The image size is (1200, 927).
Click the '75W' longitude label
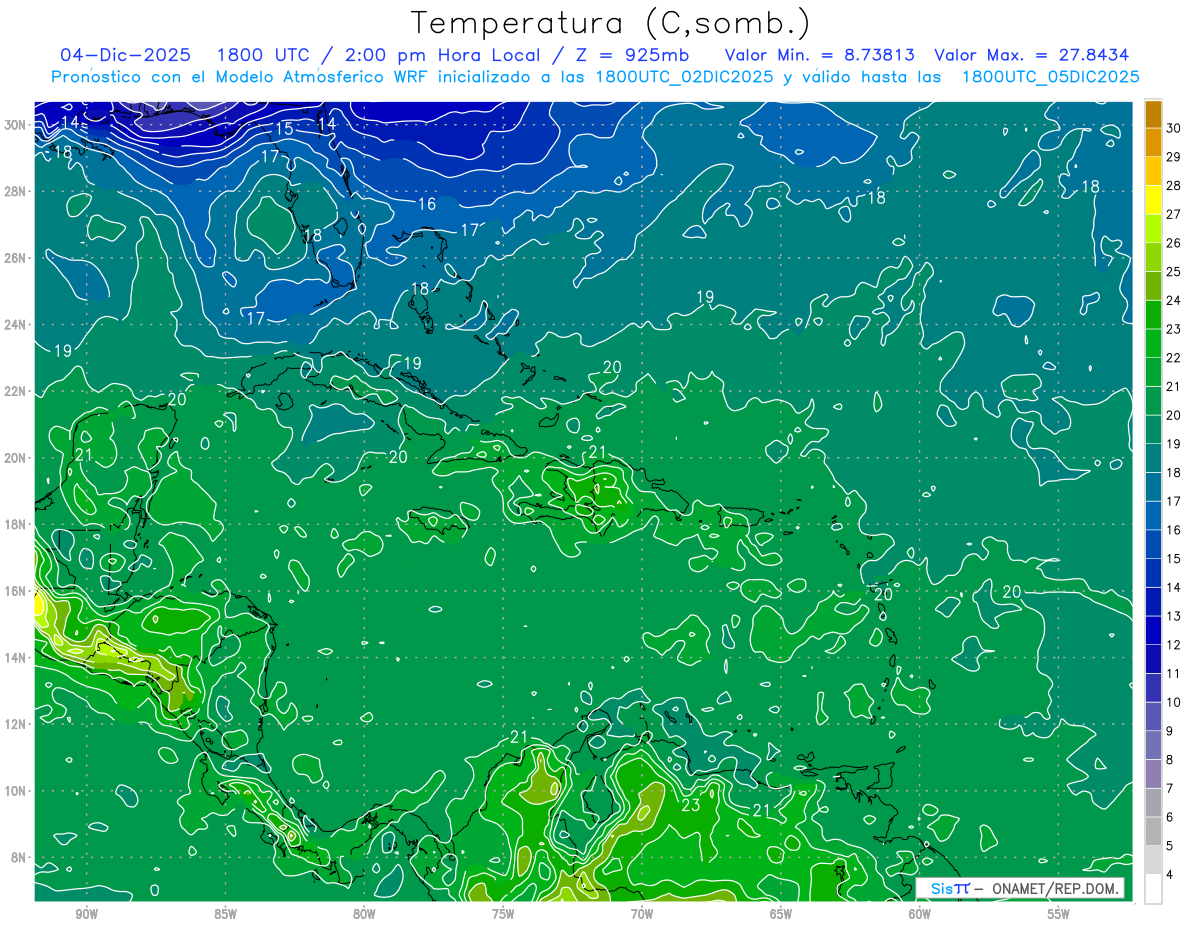point(503,914)
